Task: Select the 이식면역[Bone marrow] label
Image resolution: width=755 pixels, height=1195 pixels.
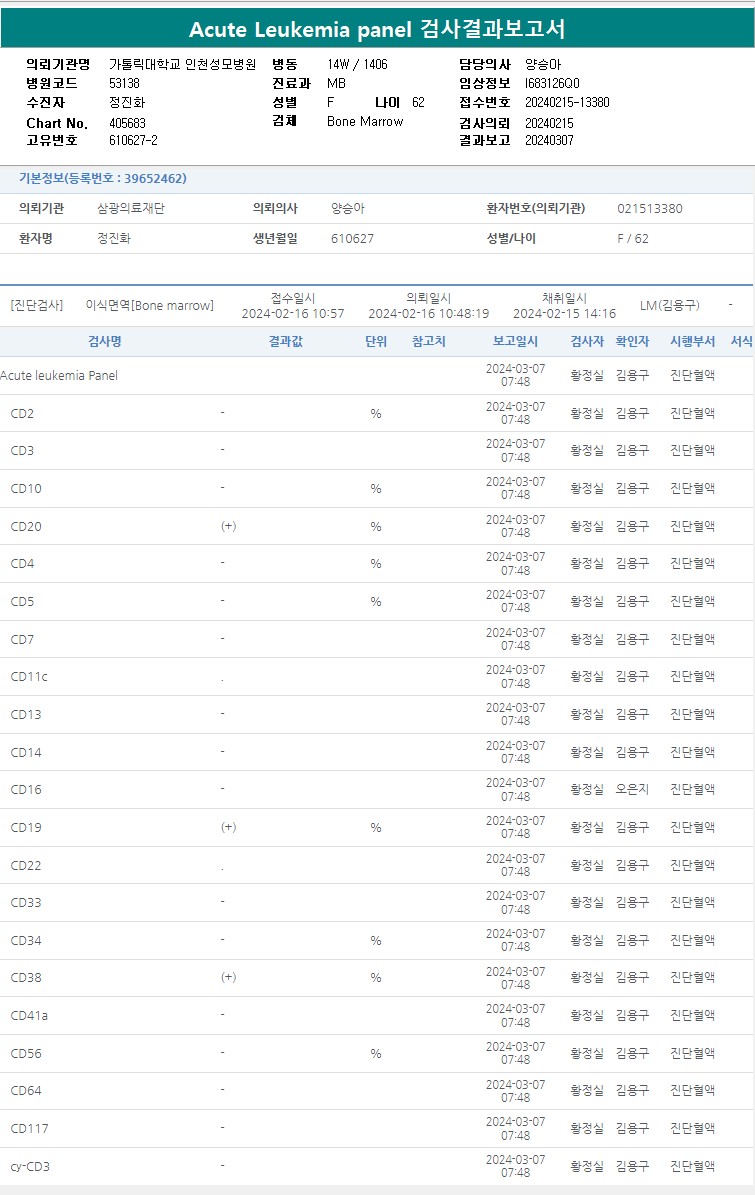Action: [x=149, y=306]
